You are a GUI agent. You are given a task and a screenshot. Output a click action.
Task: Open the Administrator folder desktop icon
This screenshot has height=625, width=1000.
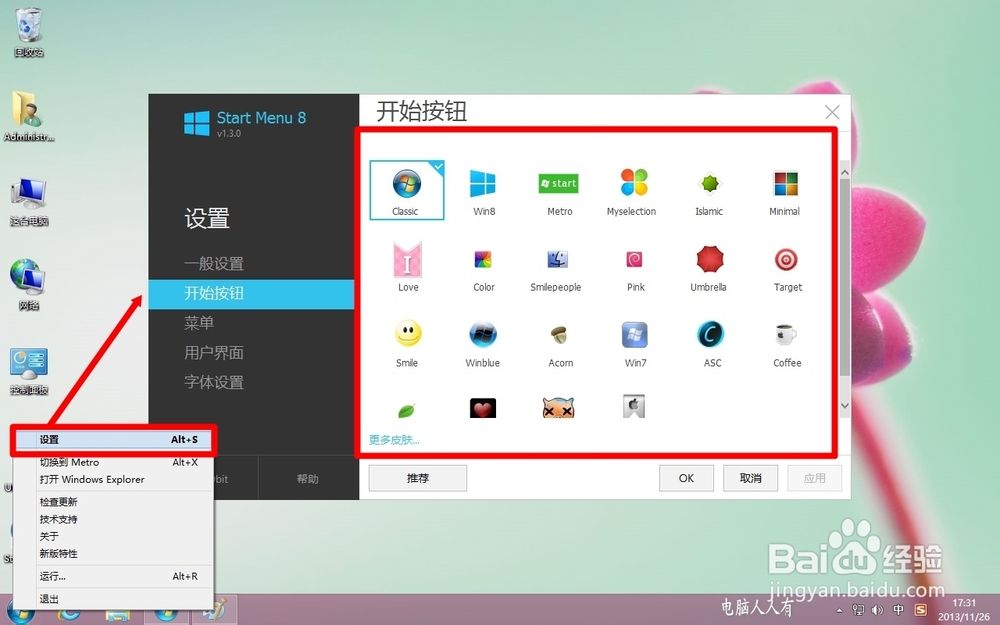(29, 116)
